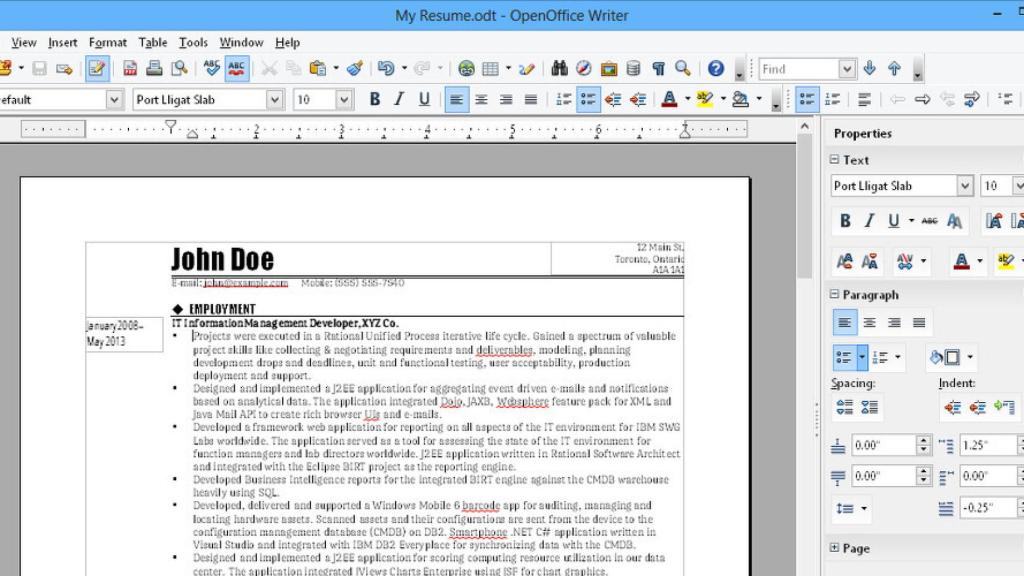1024x576 pixels.
Task: Export the document directly as PDF
Action: tap(132, 68)
